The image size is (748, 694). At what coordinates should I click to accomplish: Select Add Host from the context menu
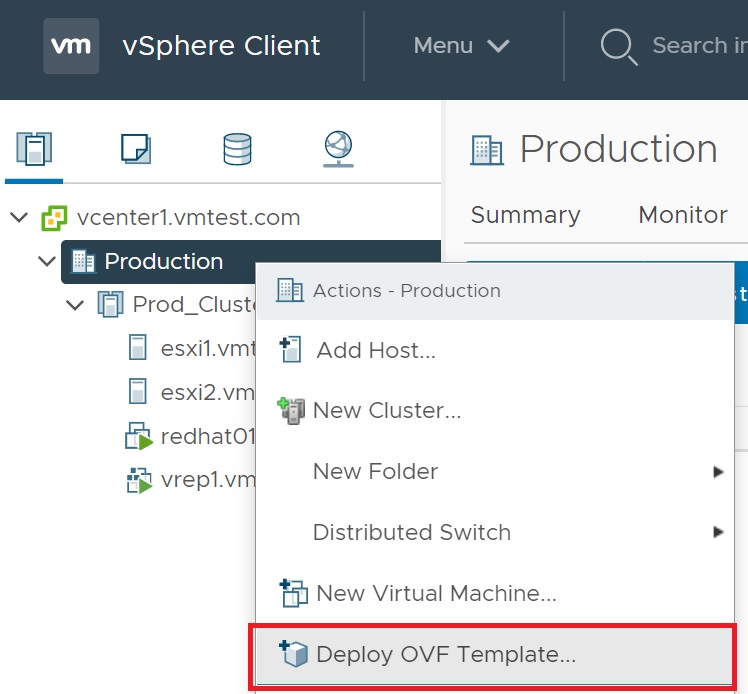(375, 351)
